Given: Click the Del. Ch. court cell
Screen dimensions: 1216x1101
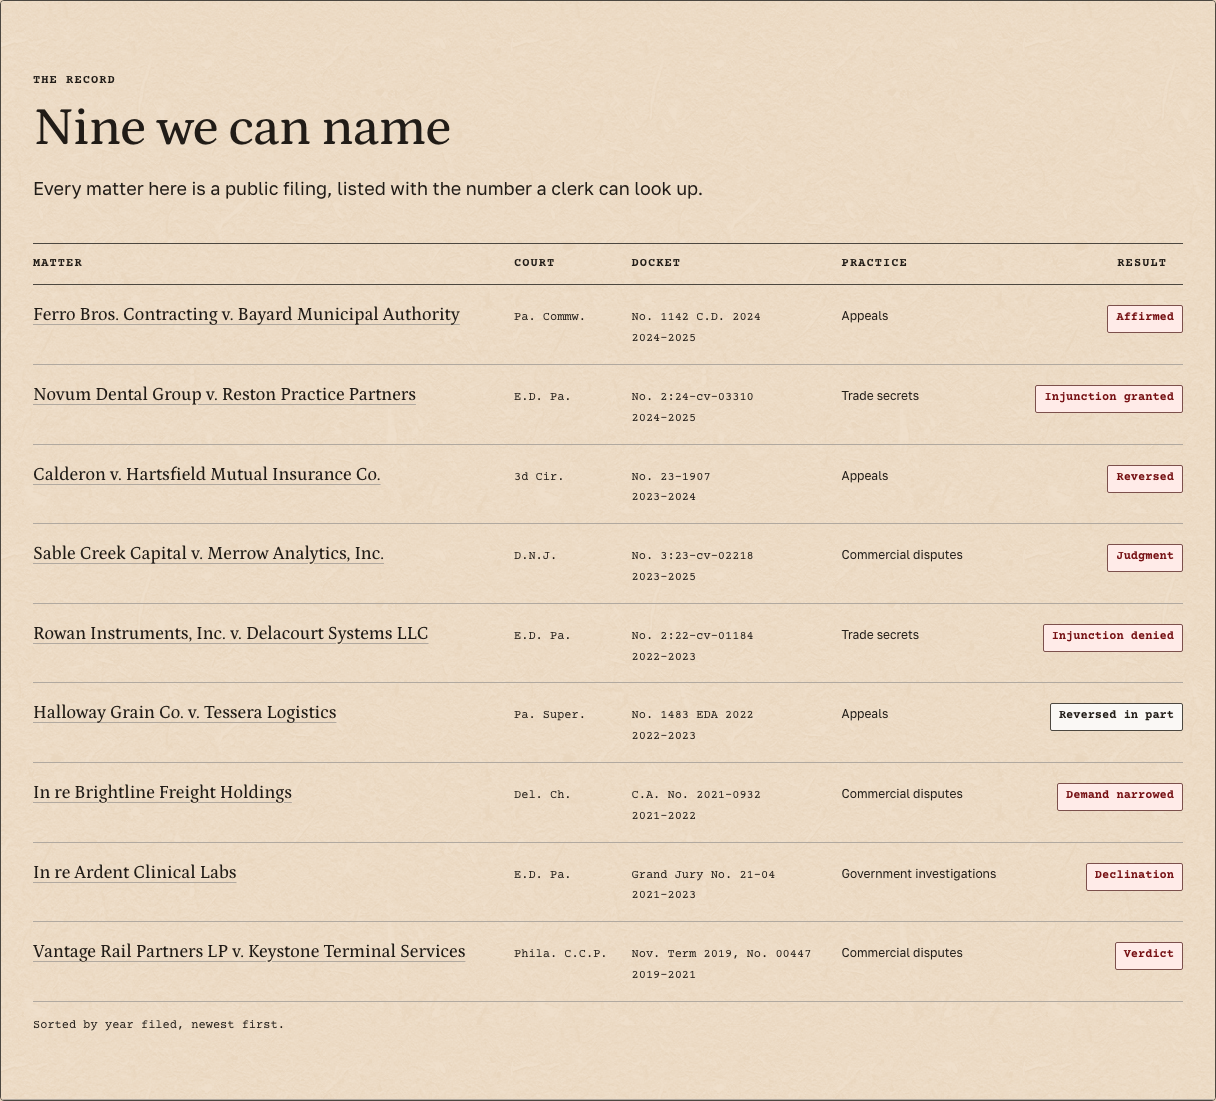Looking at the screenshot, I should tap(542, 795).
